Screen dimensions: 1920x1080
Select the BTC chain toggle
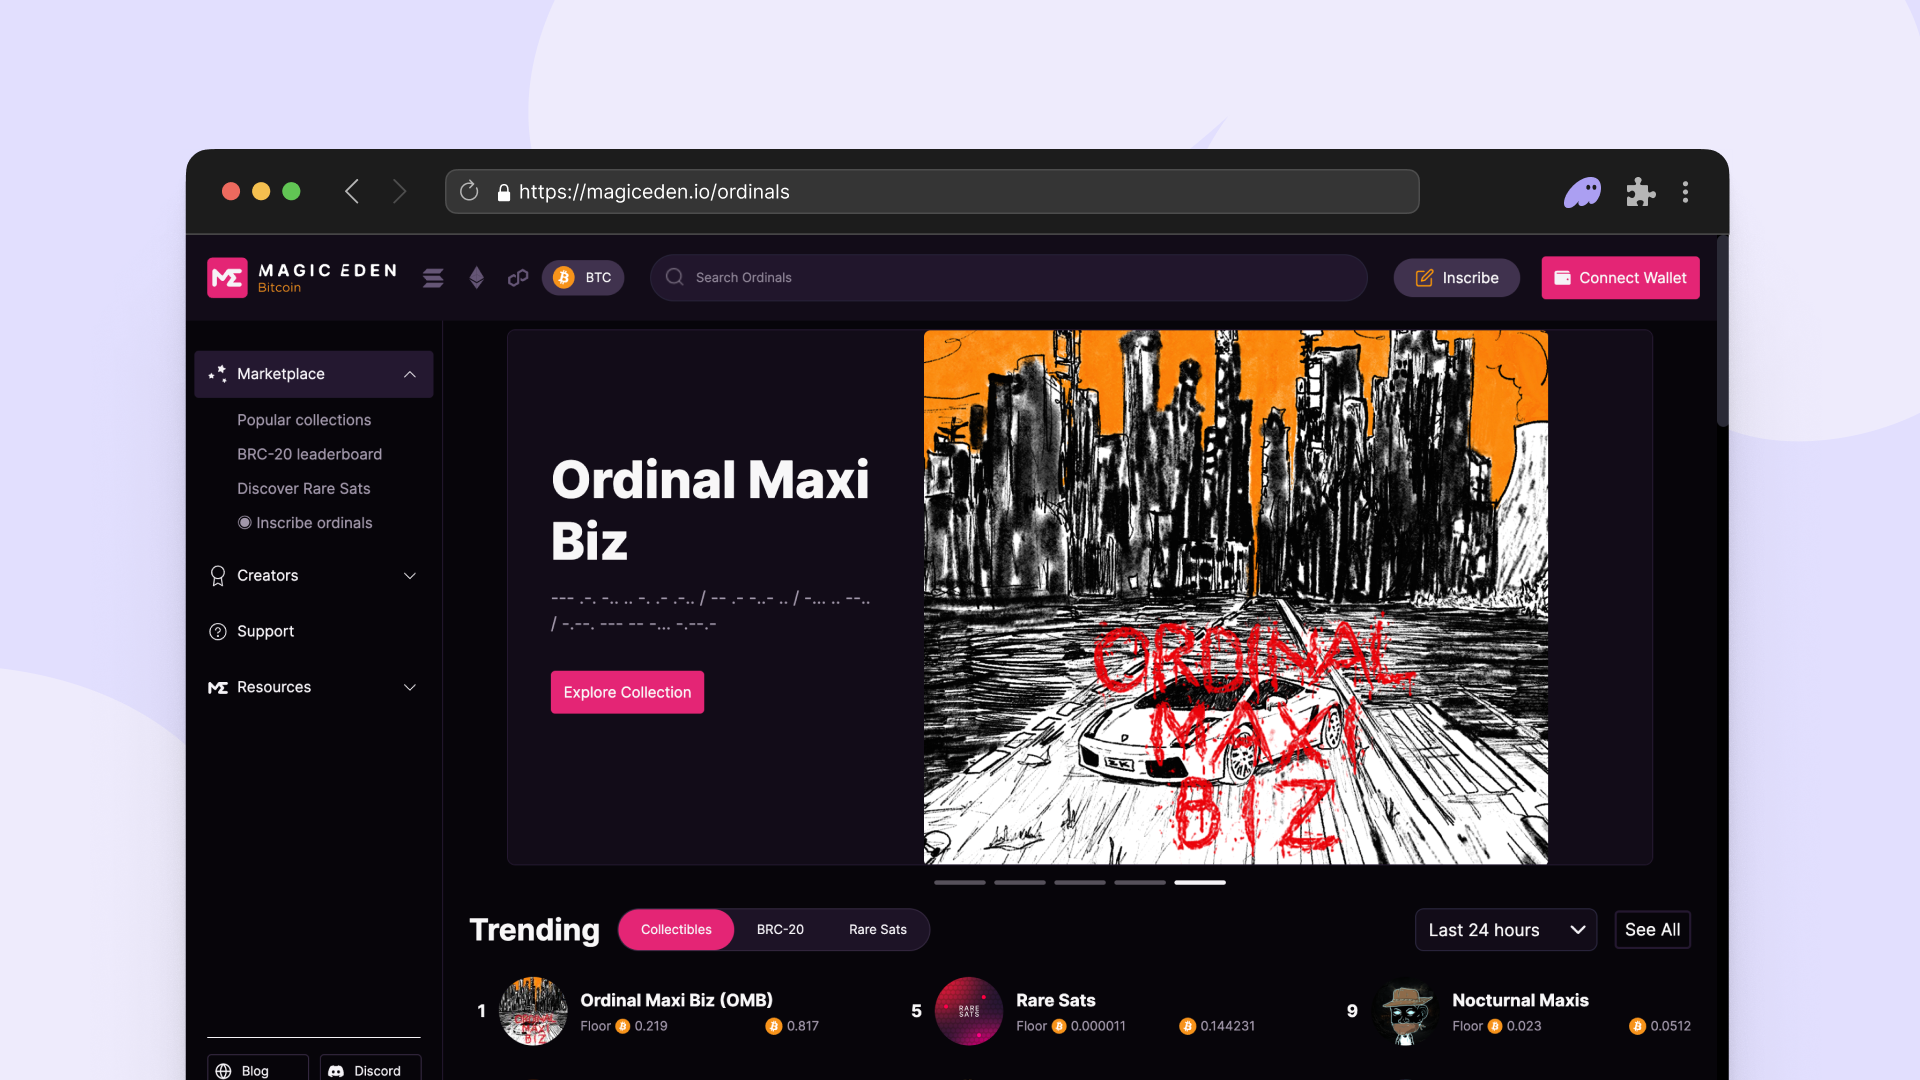[x=583, y=278]
